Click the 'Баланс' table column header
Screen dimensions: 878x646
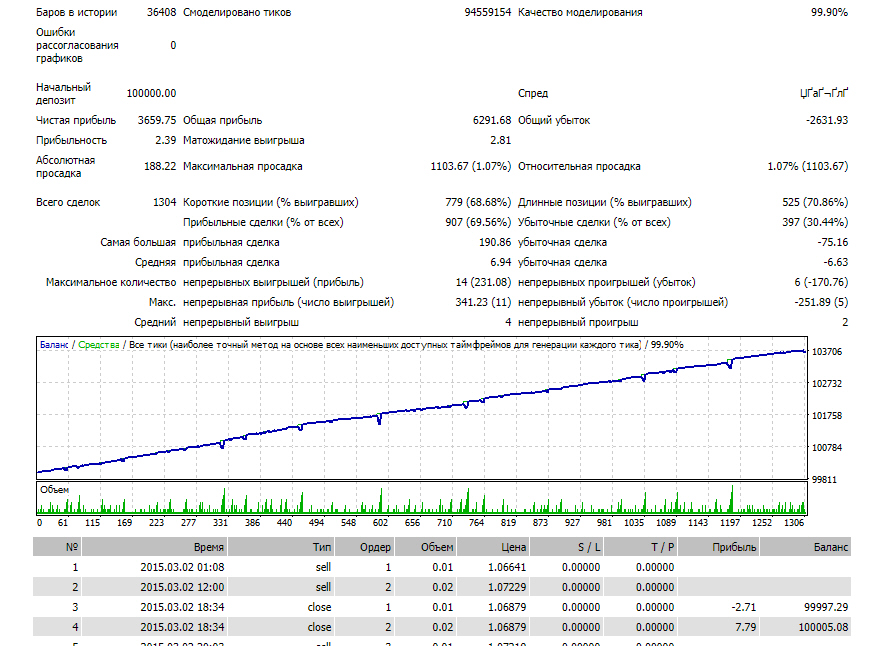[805, 547]
